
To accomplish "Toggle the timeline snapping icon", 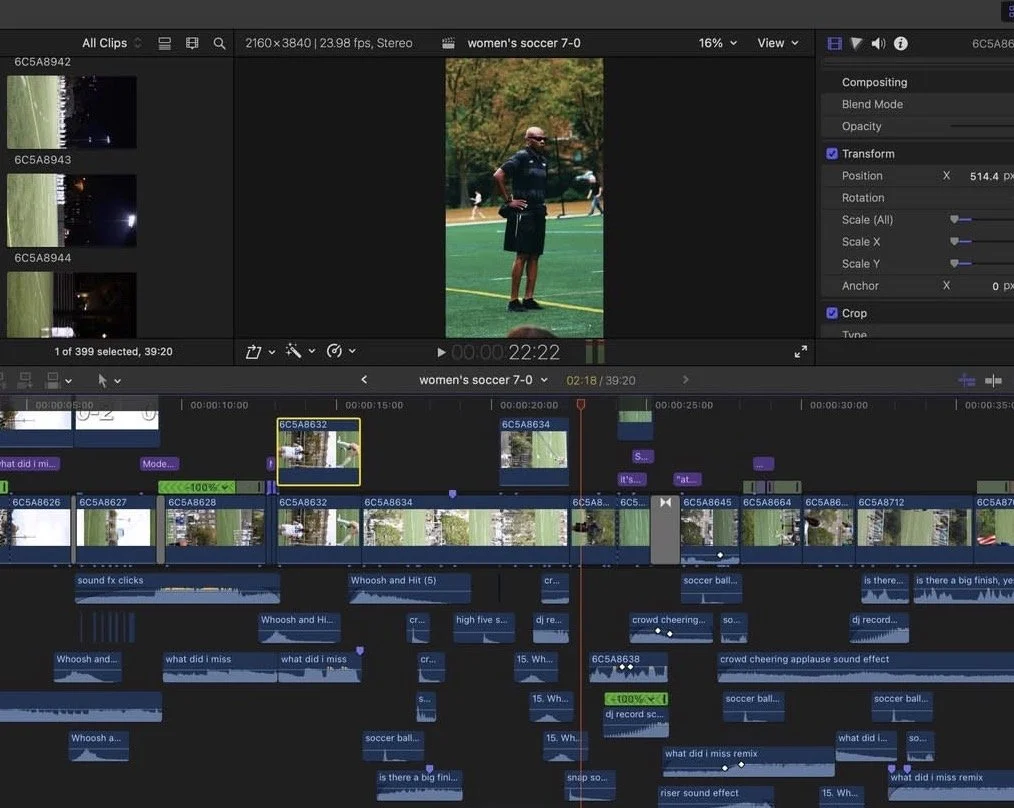I will (993, 380).
